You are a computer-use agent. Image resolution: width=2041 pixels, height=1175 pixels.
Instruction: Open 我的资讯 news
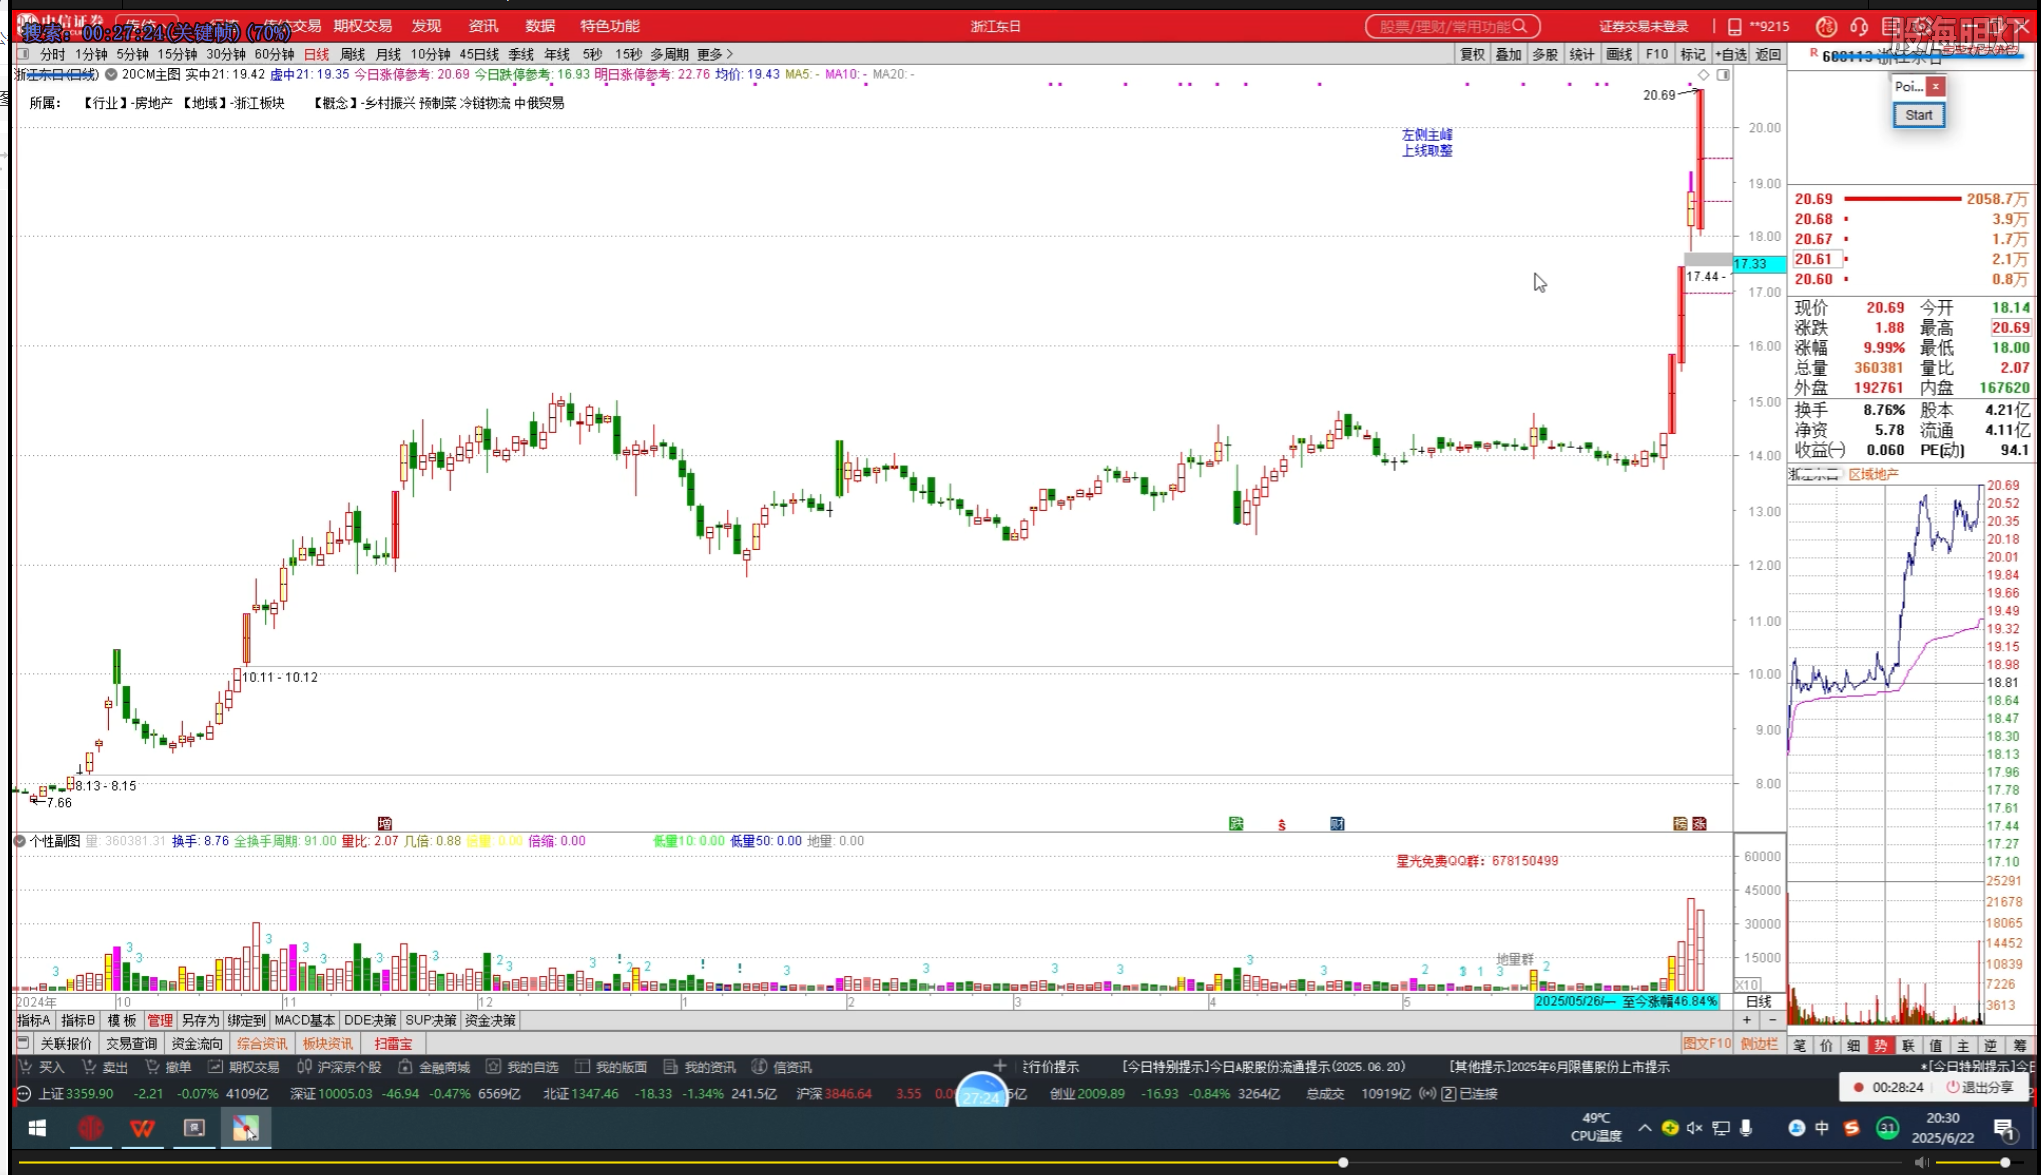pyautogui.click(x=699, y=1067)
